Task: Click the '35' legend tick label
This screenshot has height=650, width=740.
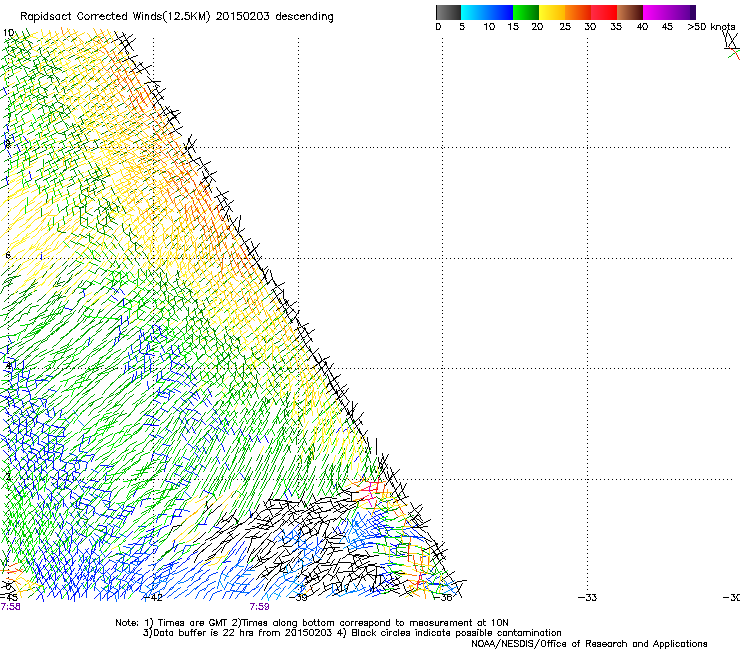Action: click(616, 27)
